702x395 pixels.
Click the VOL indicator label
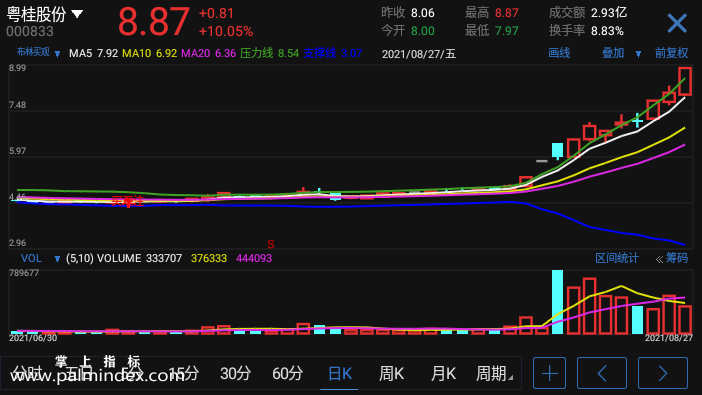[x=31, y=258]
